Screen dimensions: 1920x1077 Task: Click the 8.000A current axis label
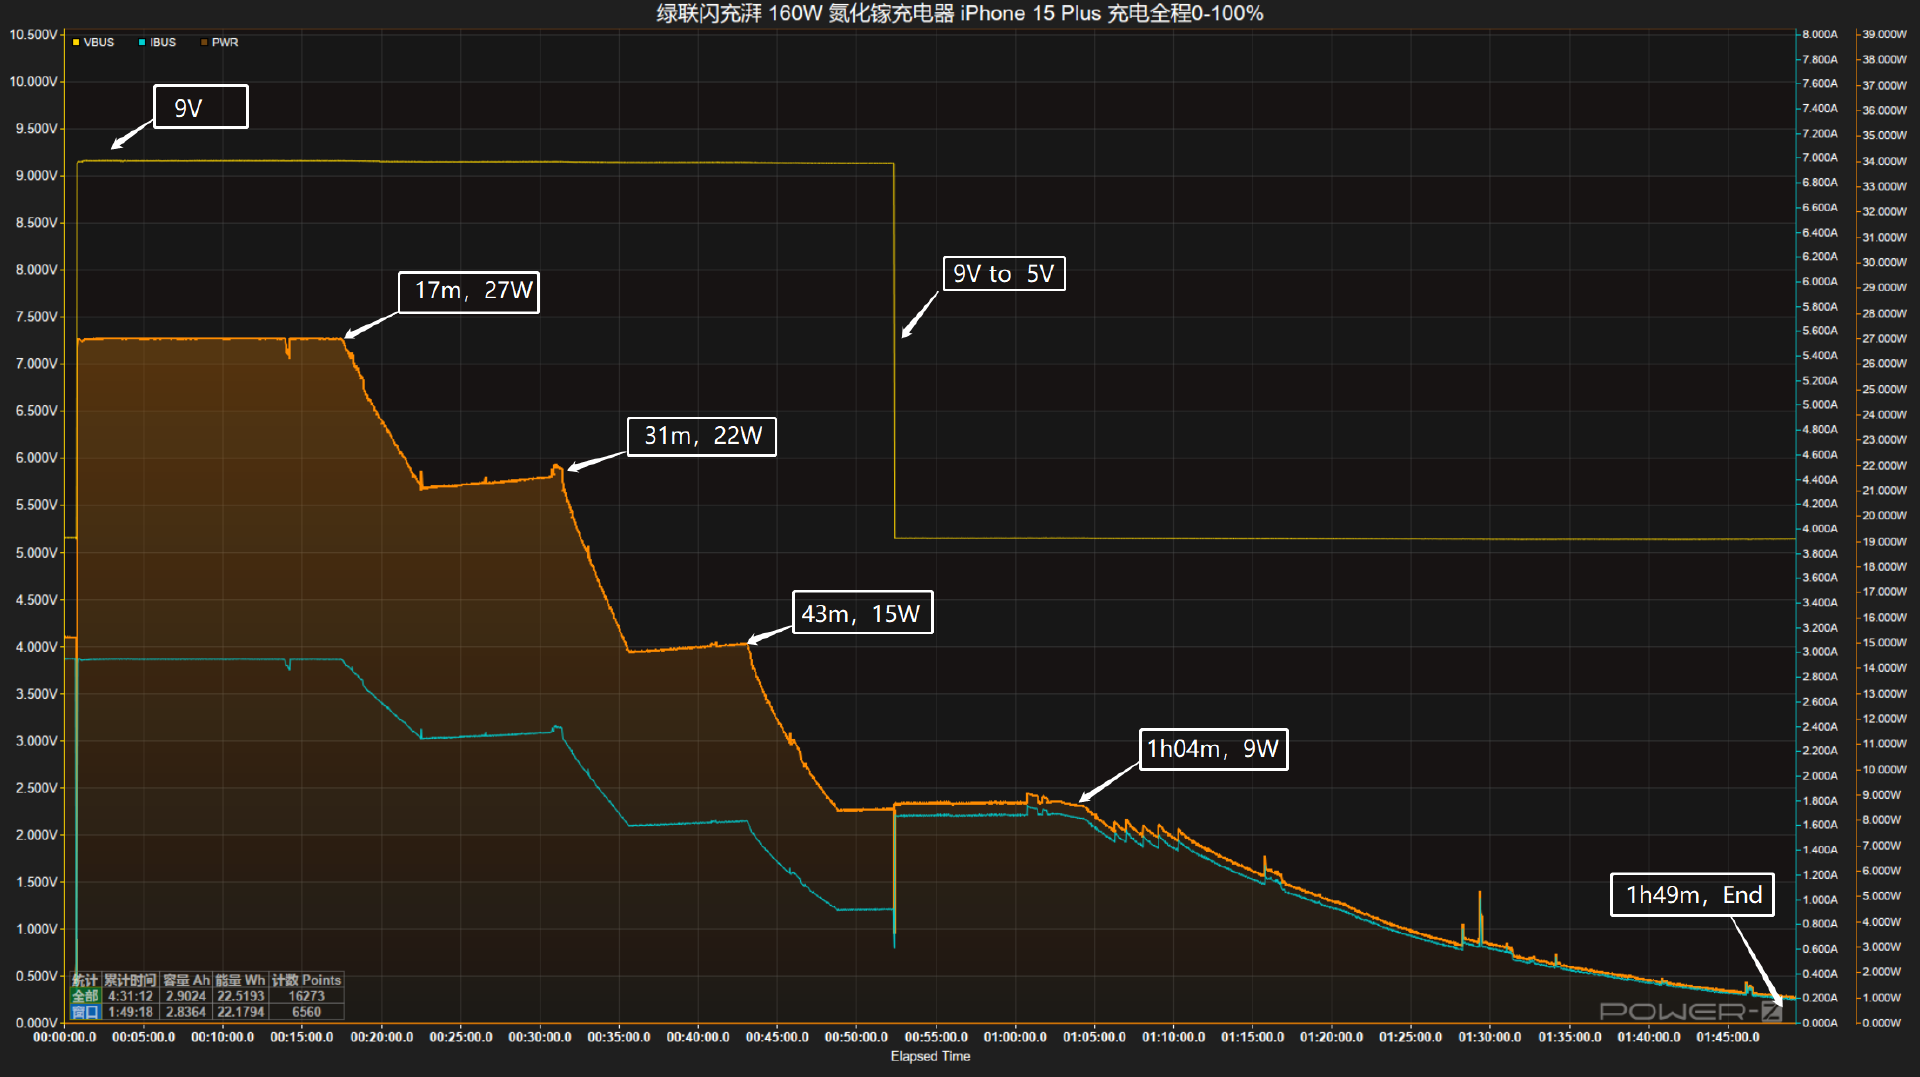tap(1819, 34)
